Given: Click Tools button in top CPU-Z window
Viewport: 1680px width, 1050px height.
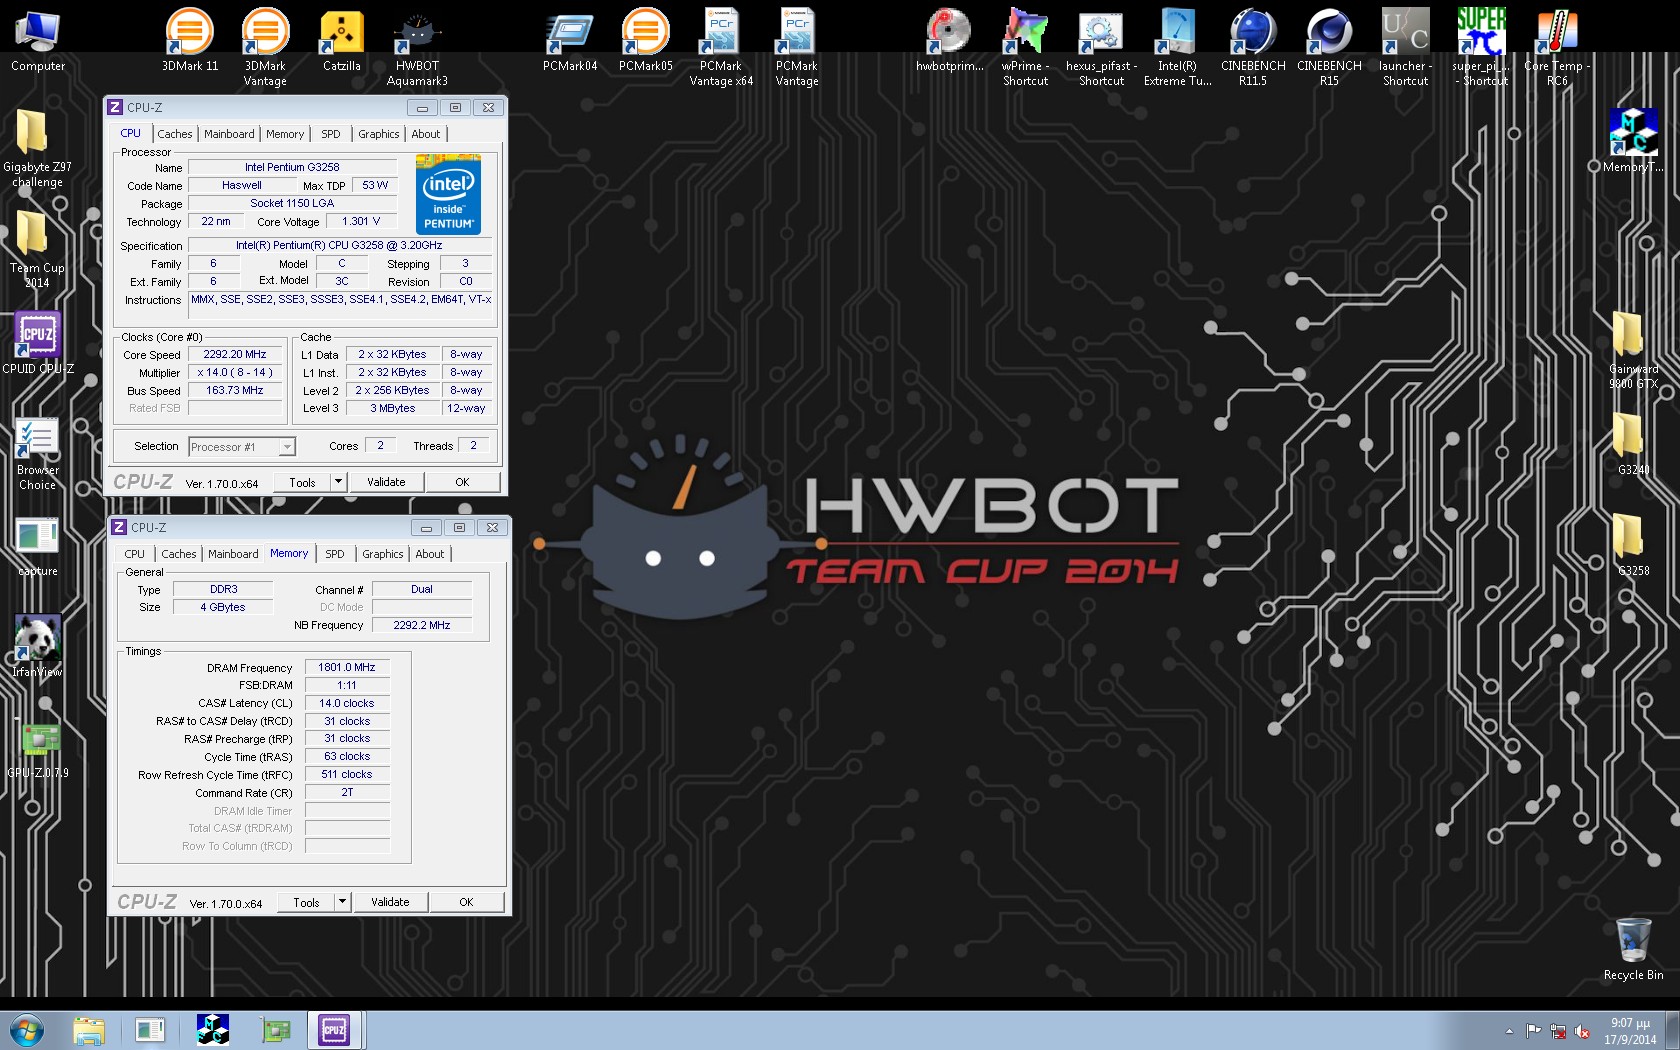Looking at the screenshot, I should point(303,482).
